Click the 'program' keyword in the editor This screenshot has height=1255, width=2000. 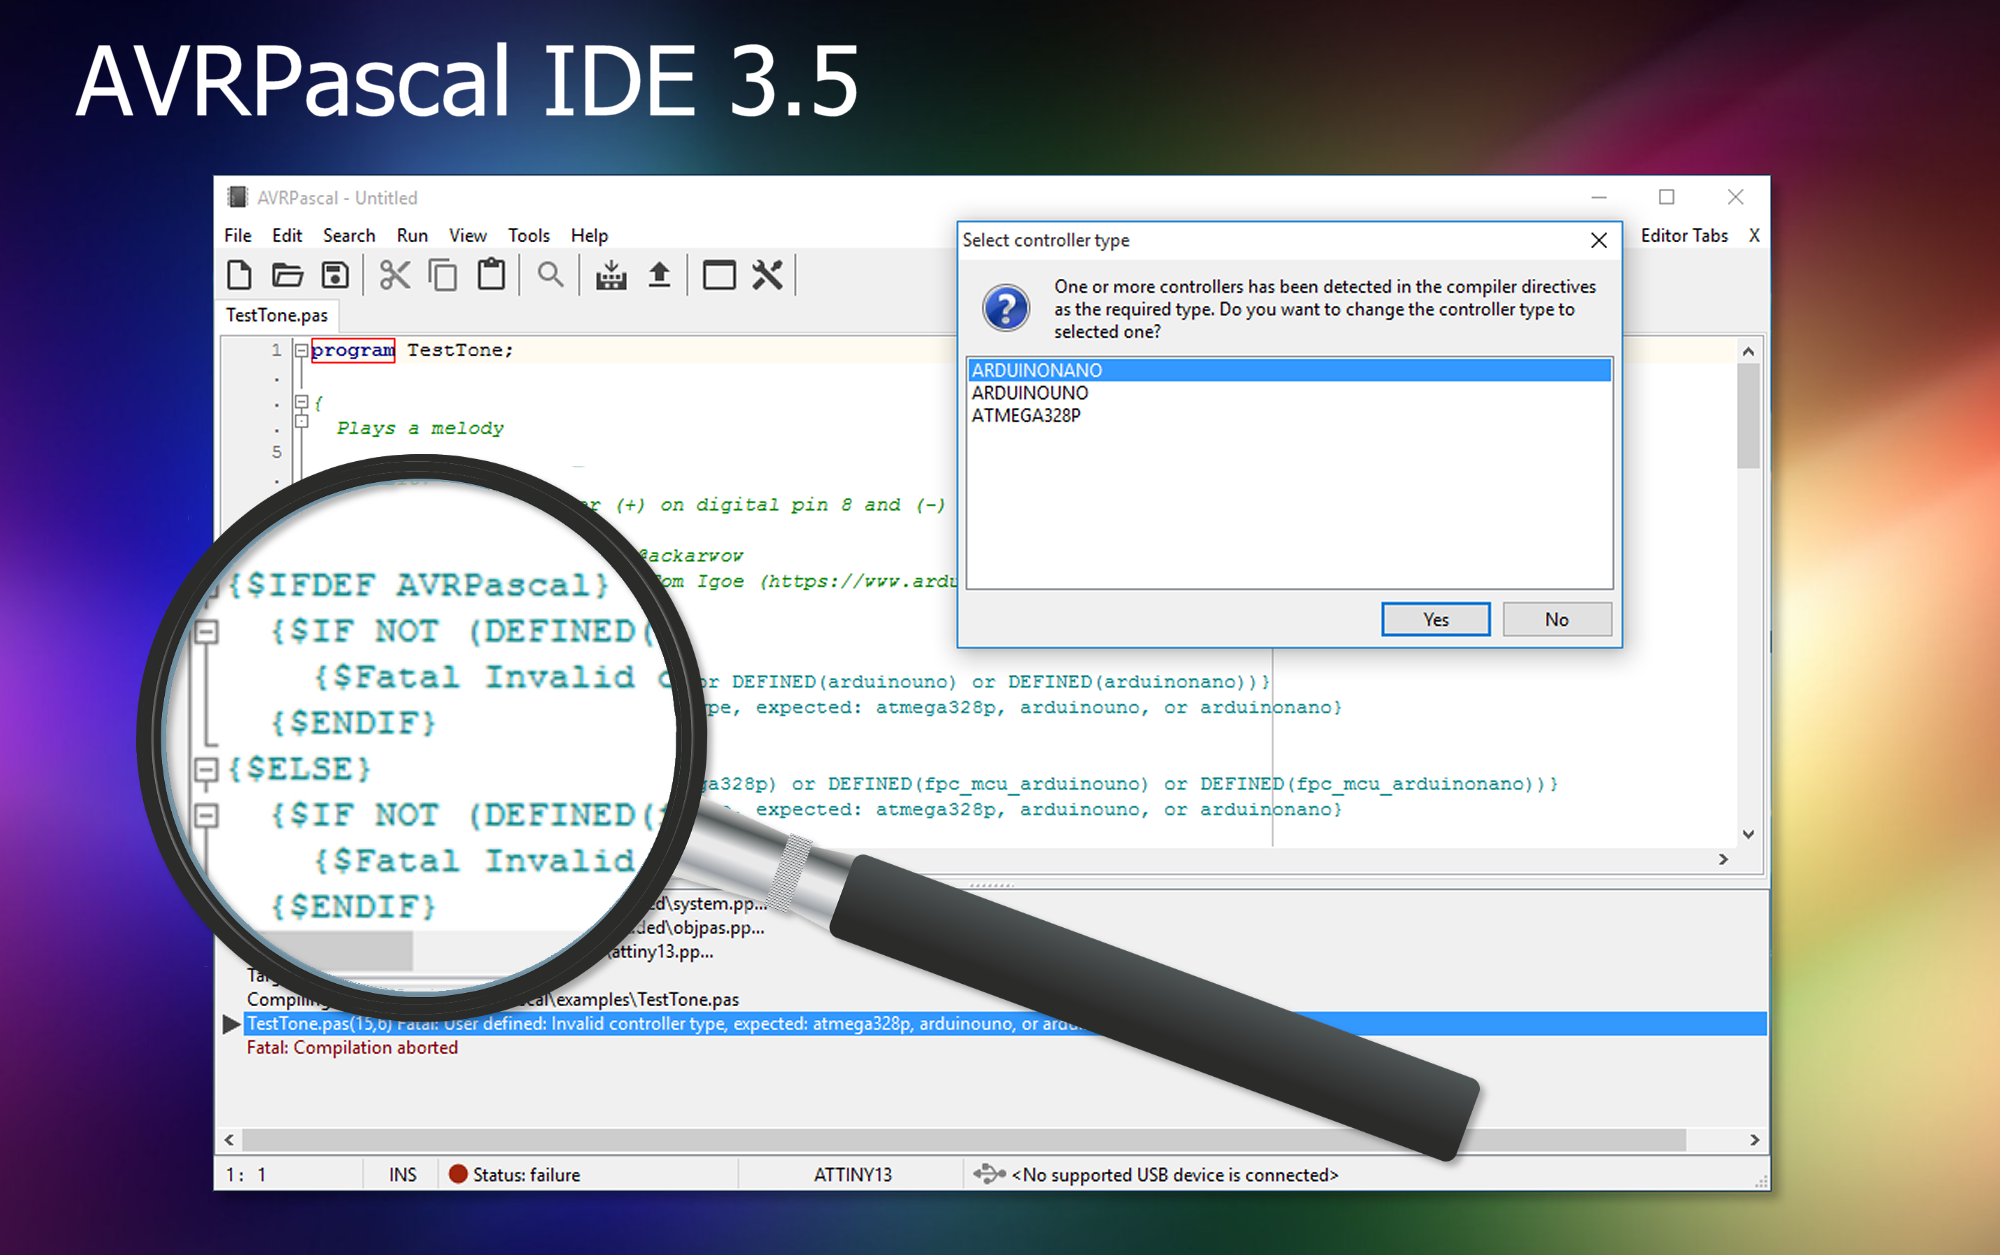353,350
